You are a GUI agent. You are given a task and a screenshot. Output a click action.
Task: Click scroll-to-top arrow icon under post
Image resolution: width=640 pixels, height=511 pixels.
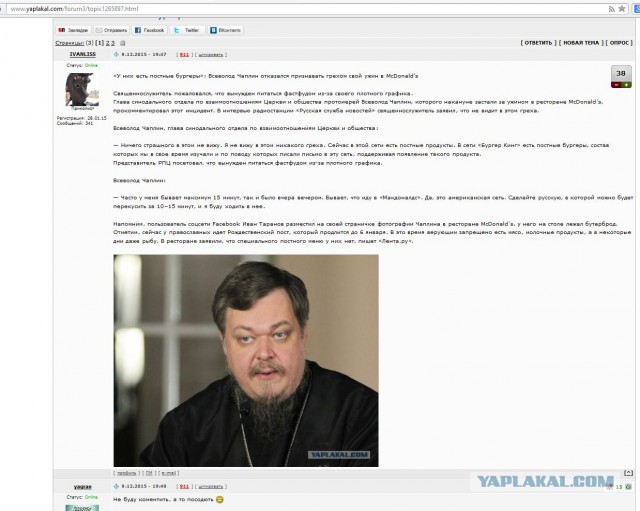click(629, 473)
